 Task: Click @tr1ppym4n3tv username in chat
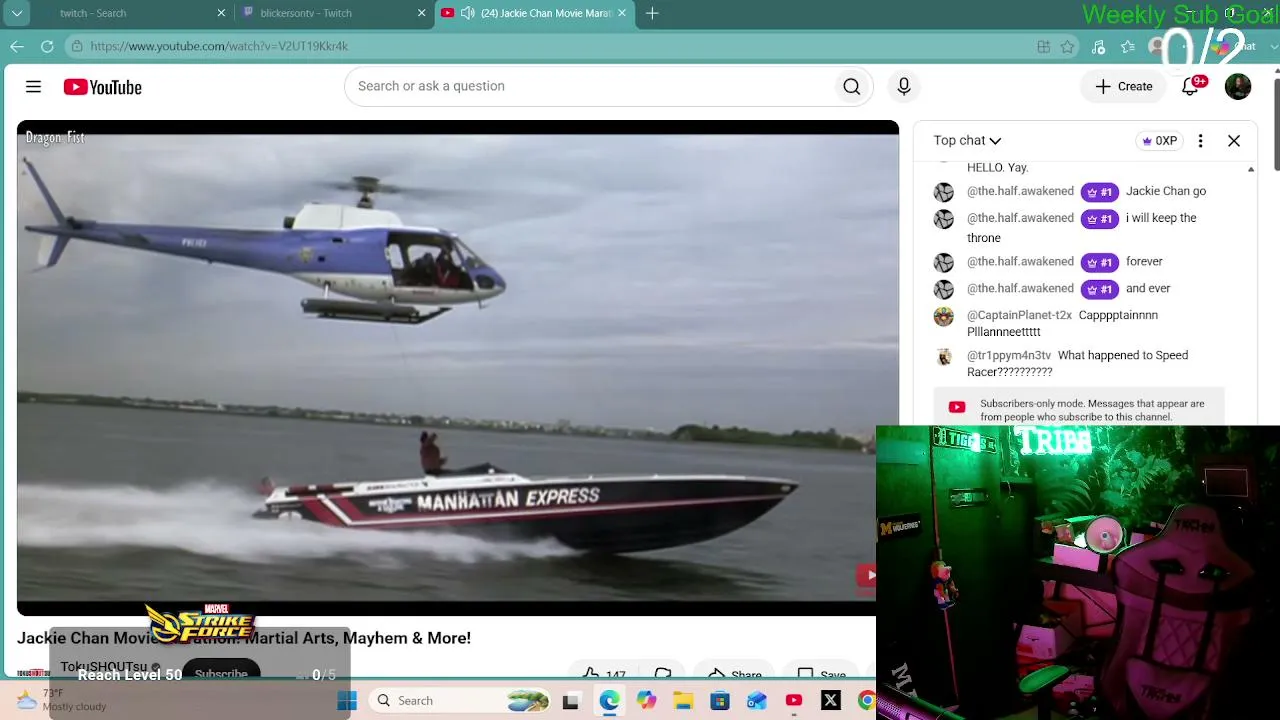point(1009,355)
